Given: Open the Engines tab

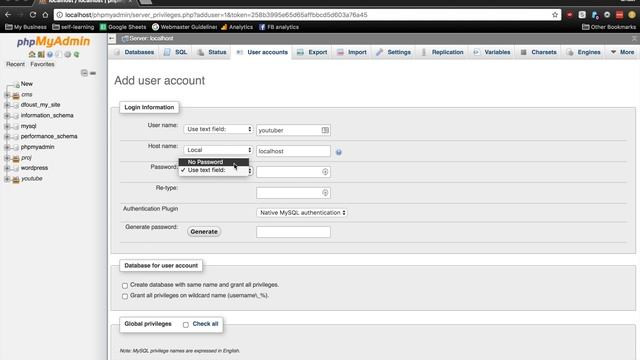Looking at the screenshot, I should point(584,52).
